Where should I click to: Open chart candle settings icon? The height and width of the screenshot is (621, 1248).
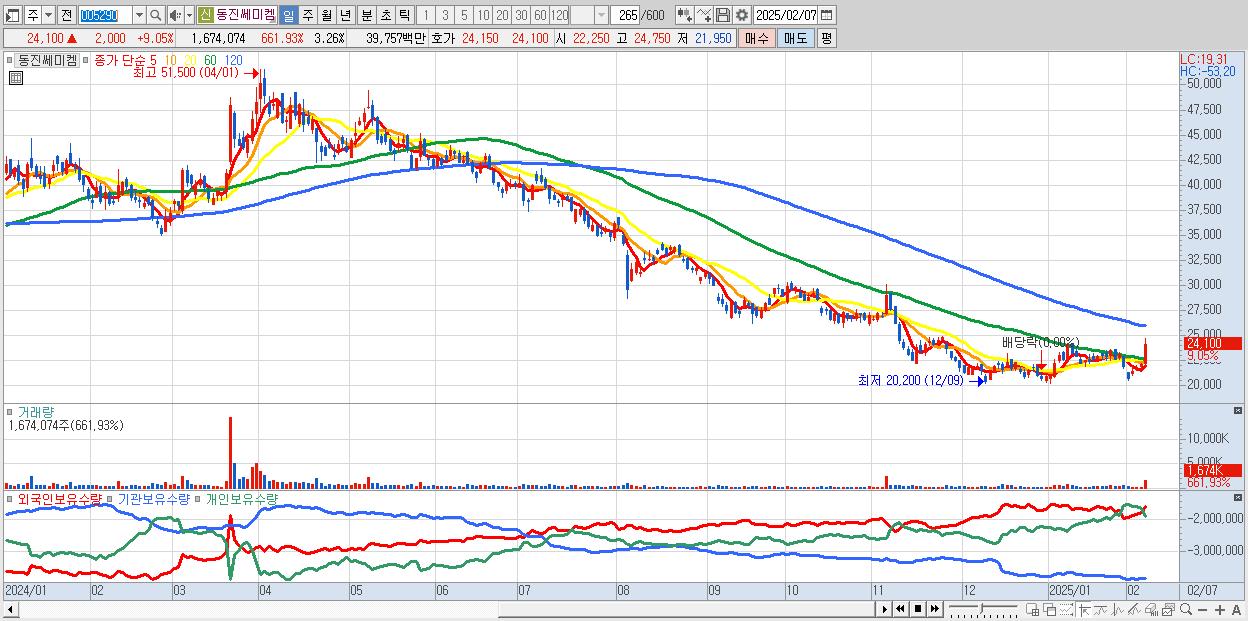[685, 15]
